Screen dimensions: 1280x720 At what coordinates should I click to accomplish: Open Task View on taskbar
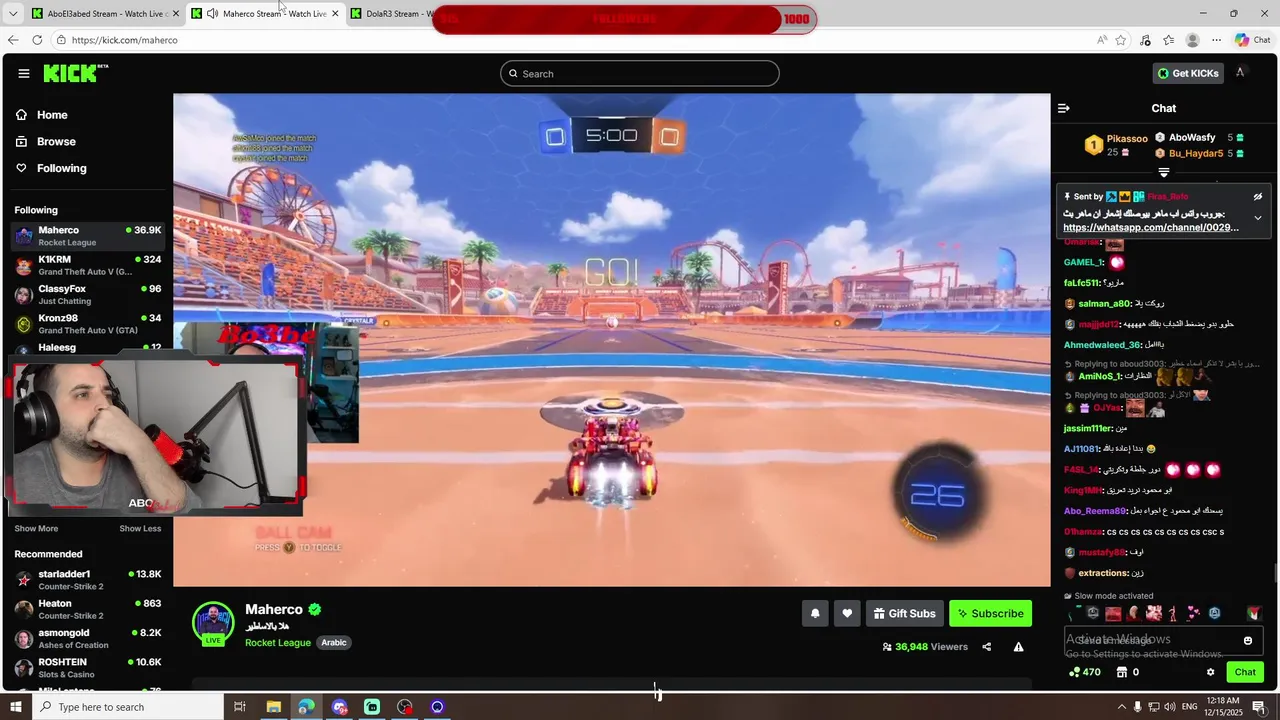[239, 707]
